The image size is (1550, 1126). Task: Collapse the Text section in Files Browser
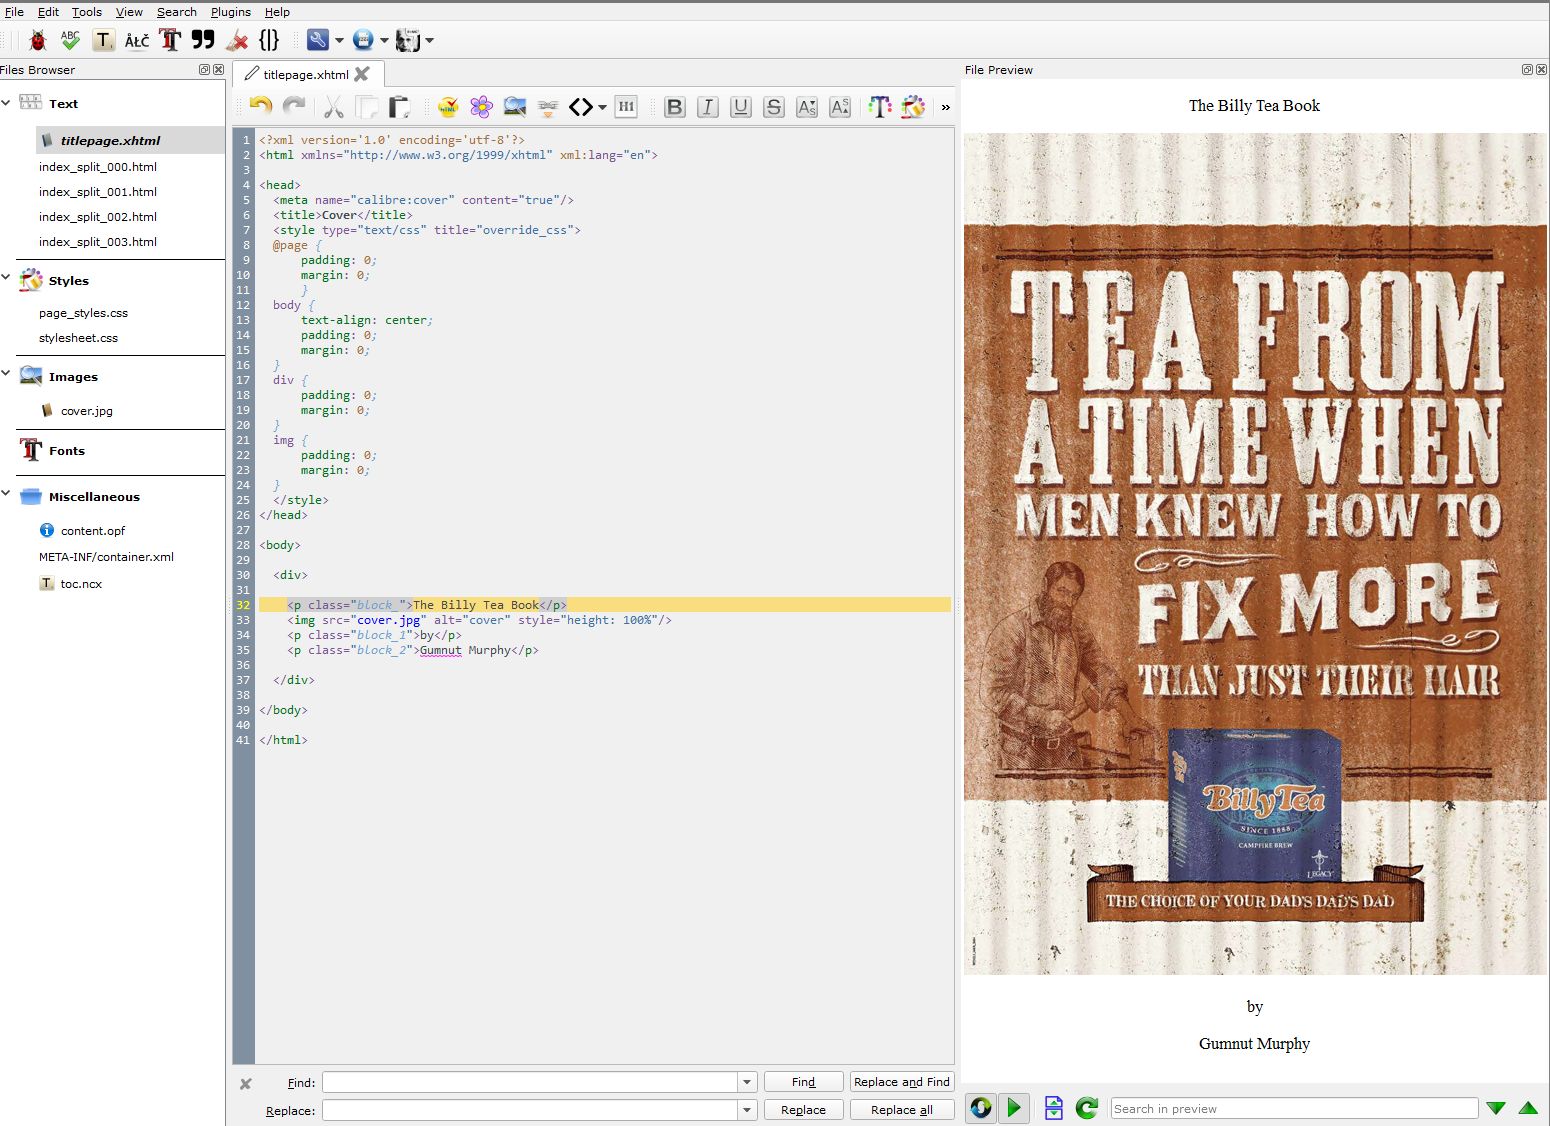click(7, 103)
